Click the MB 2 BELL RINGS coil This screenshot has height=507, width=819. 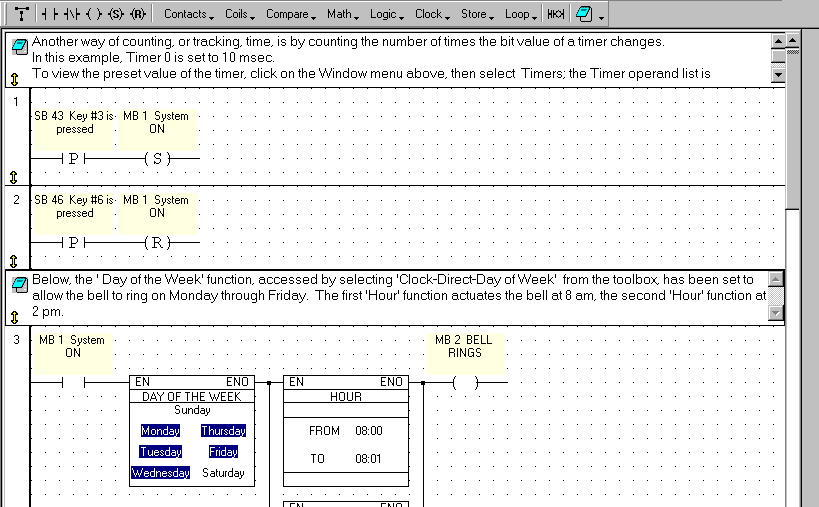point(463,382)
